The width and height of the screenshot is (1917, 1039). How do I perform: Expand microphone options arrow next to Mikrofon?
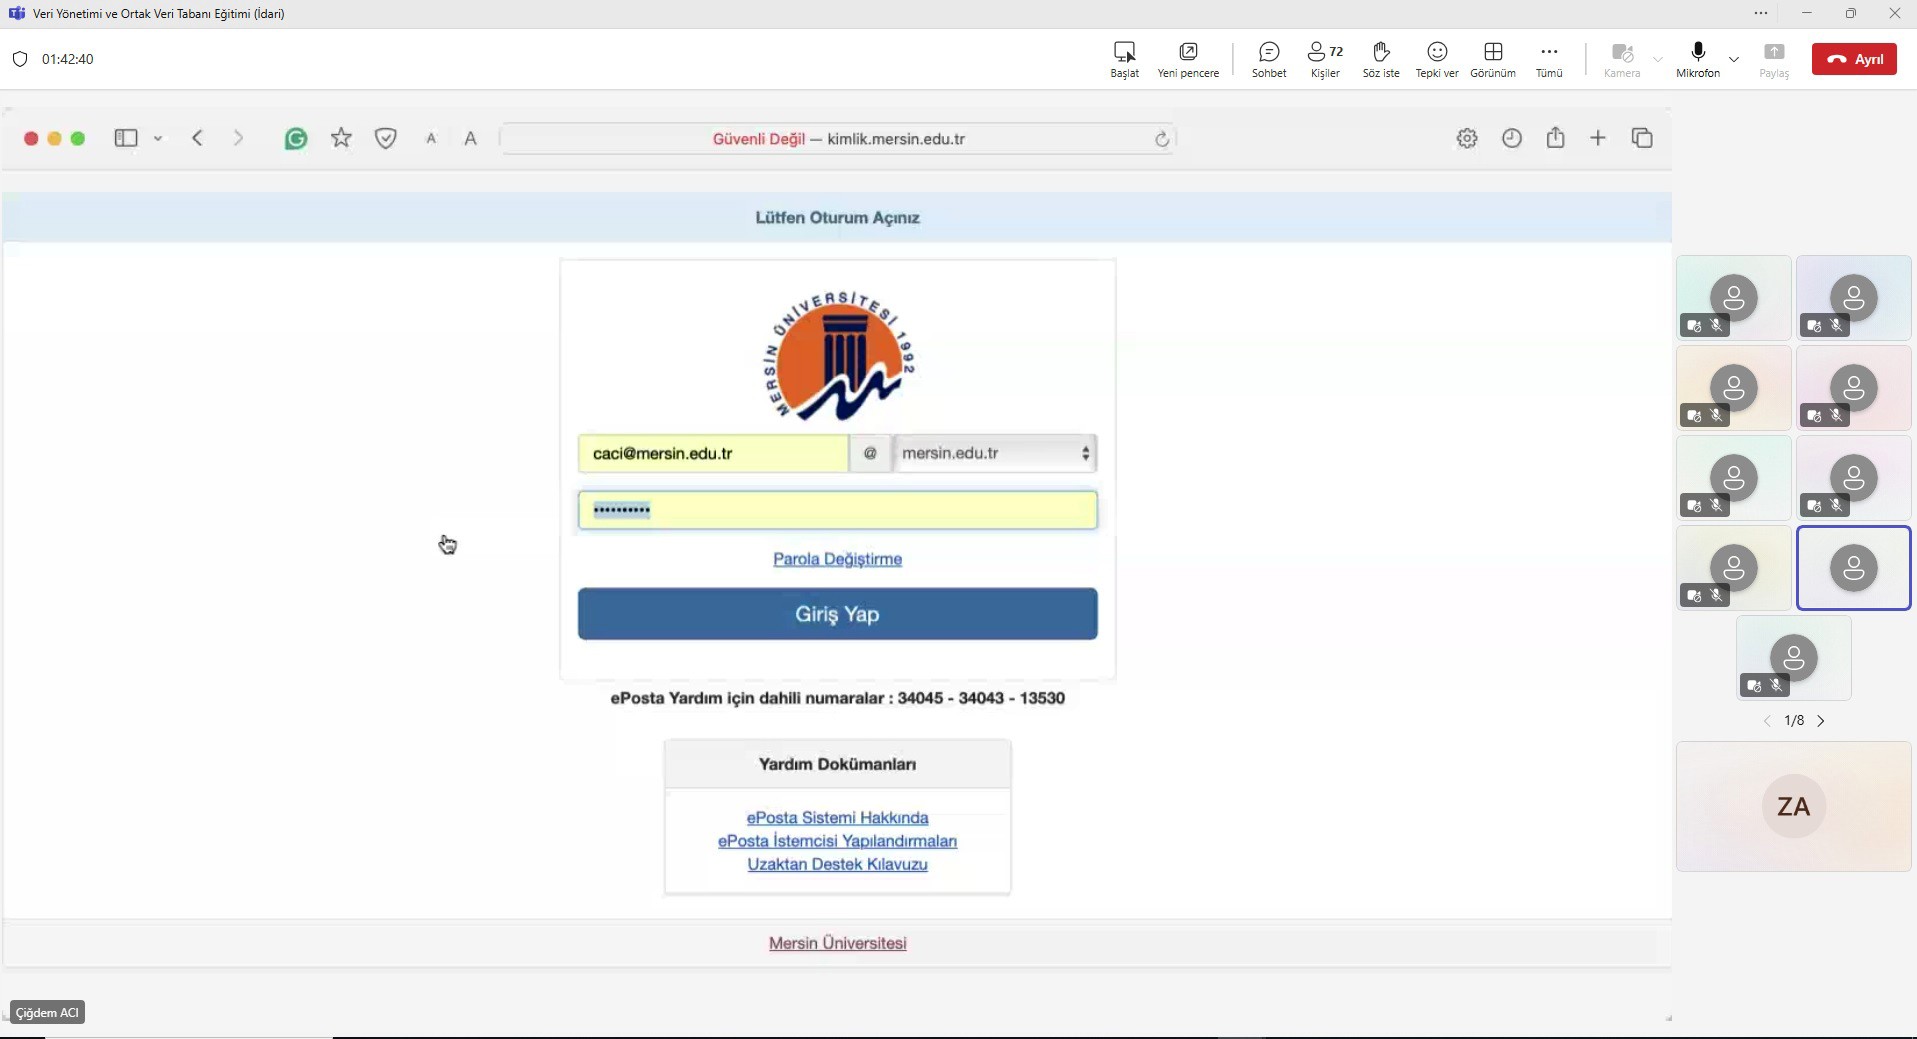[x=1734, y=59]
